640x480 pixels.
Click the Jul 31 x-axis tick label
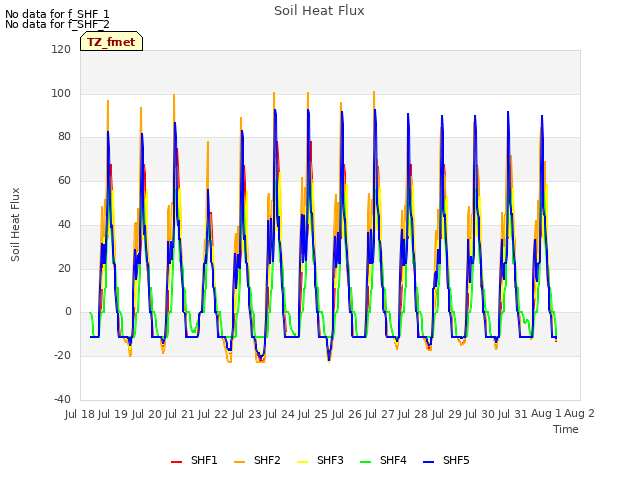click(x=513, y=414)
